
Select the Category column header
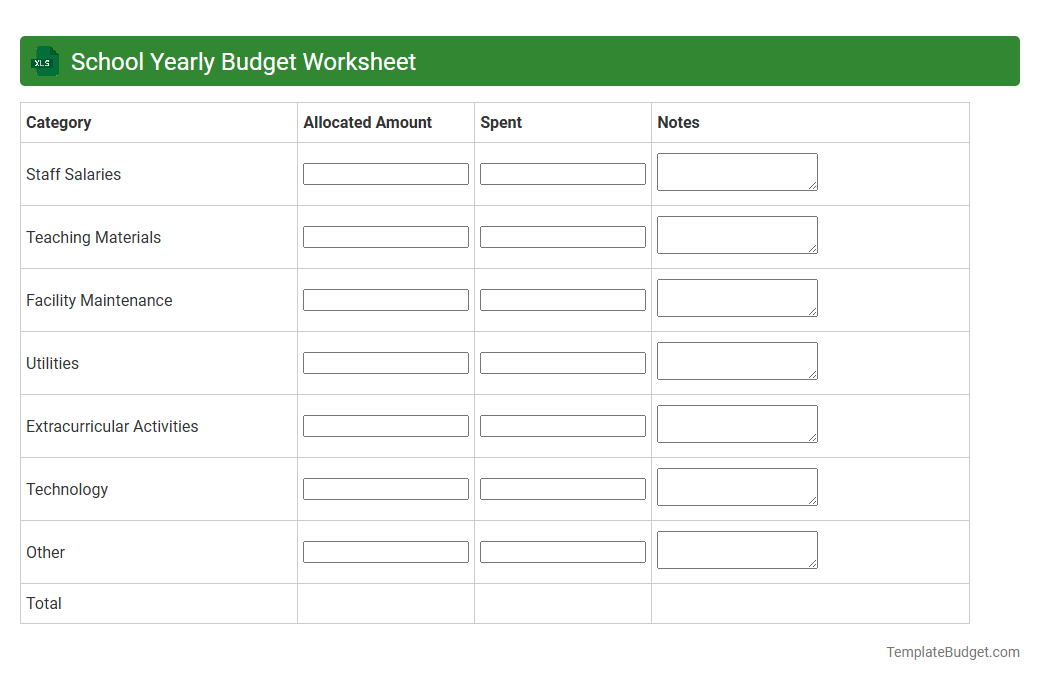[x=59, y=122]
